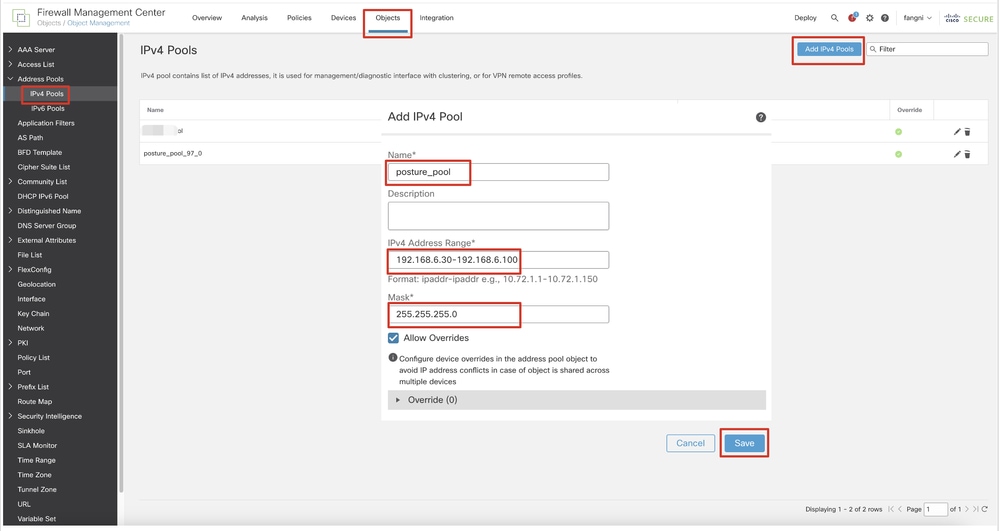Open the Overview menu
999x531 pixels.
[x=207, y=18]
